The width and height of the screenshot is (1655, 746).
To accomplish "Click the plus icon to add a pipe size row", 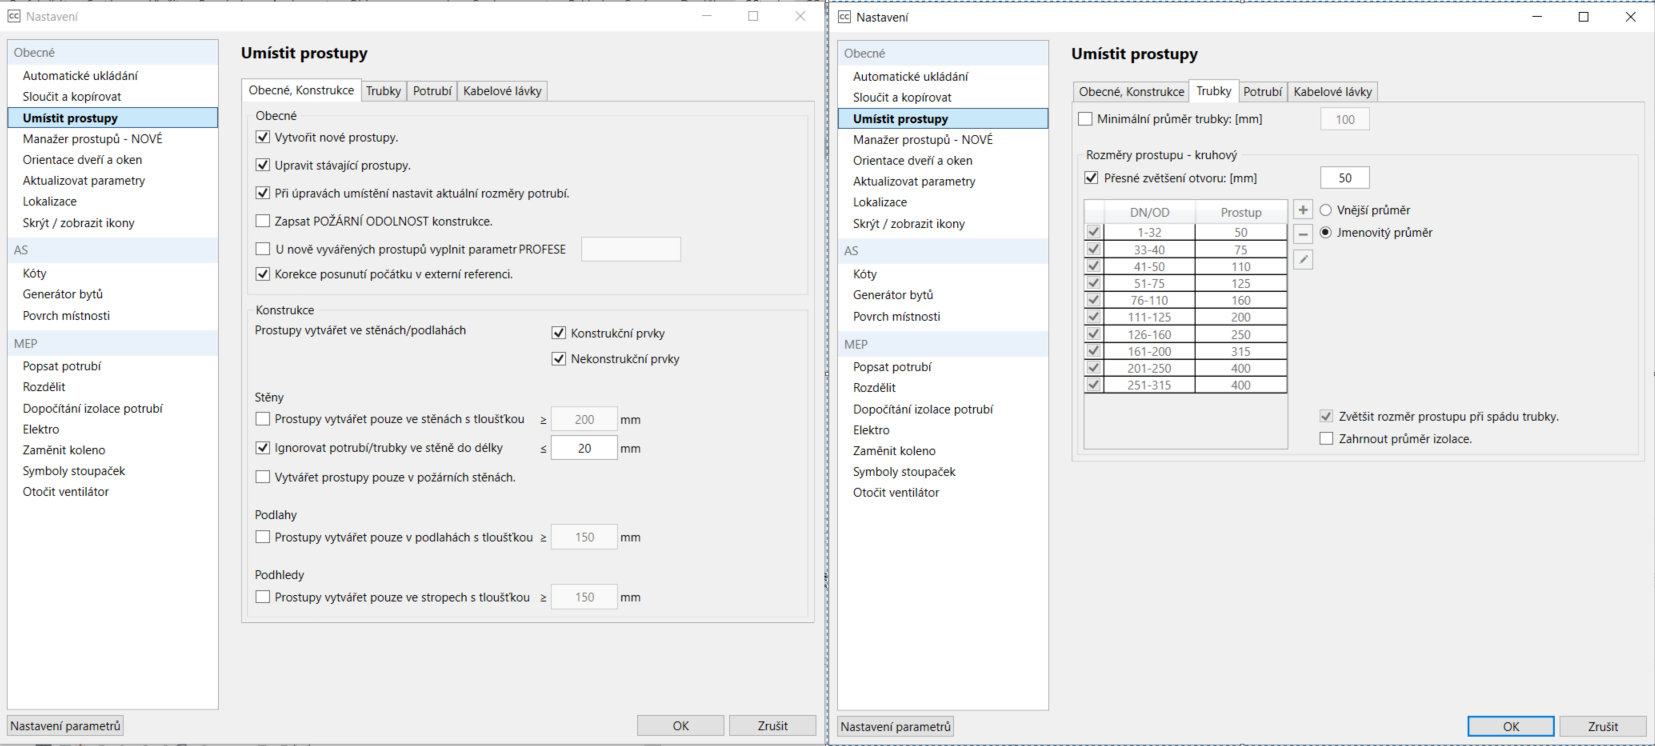I will [1302, 210].
